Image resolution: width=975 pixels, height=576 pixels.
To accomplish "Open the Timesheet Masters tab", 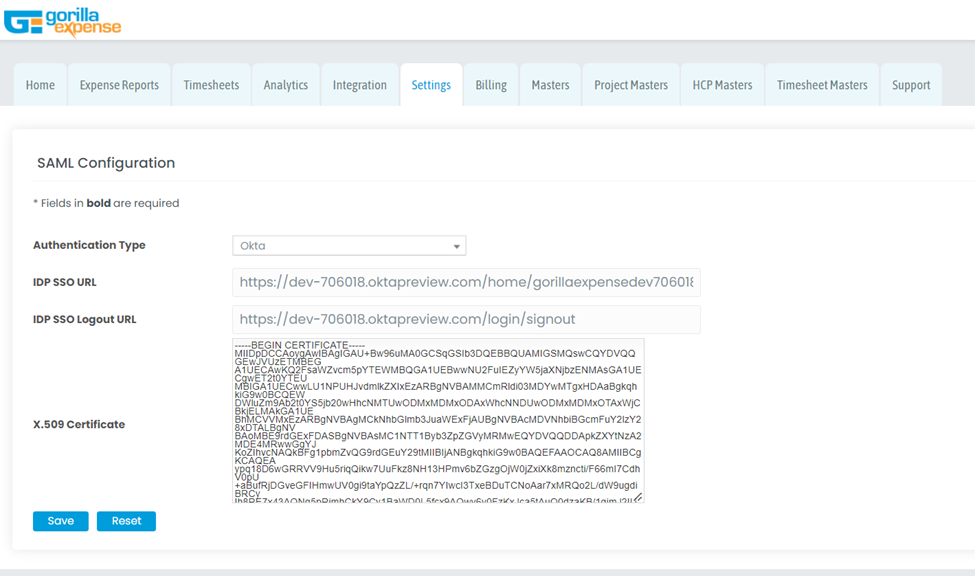I will pos(822,85).
